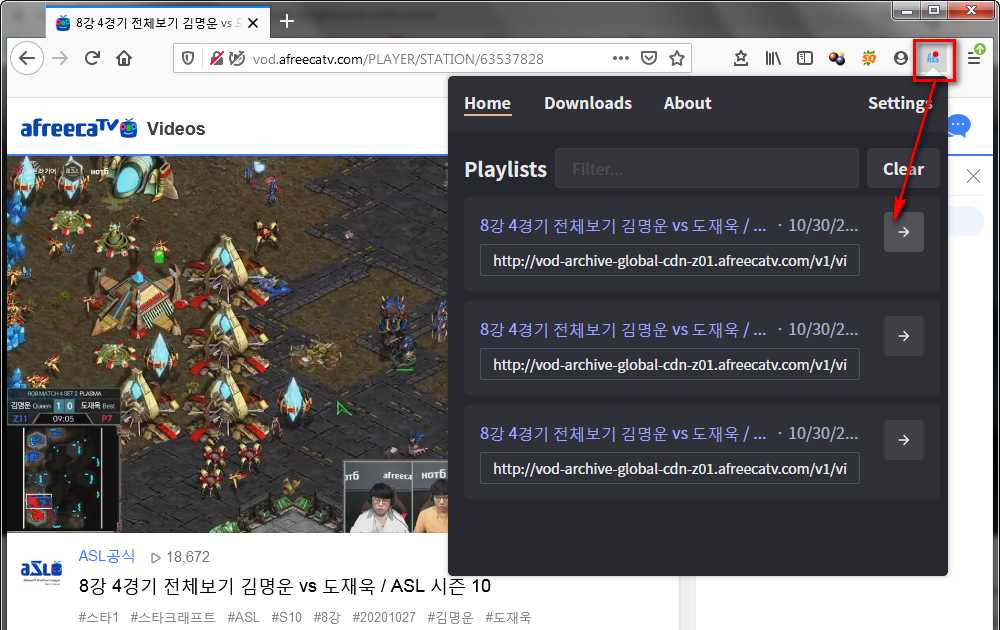Bookmark this page with star icon
Viewport: 1000px width, 630px height.
677,59
